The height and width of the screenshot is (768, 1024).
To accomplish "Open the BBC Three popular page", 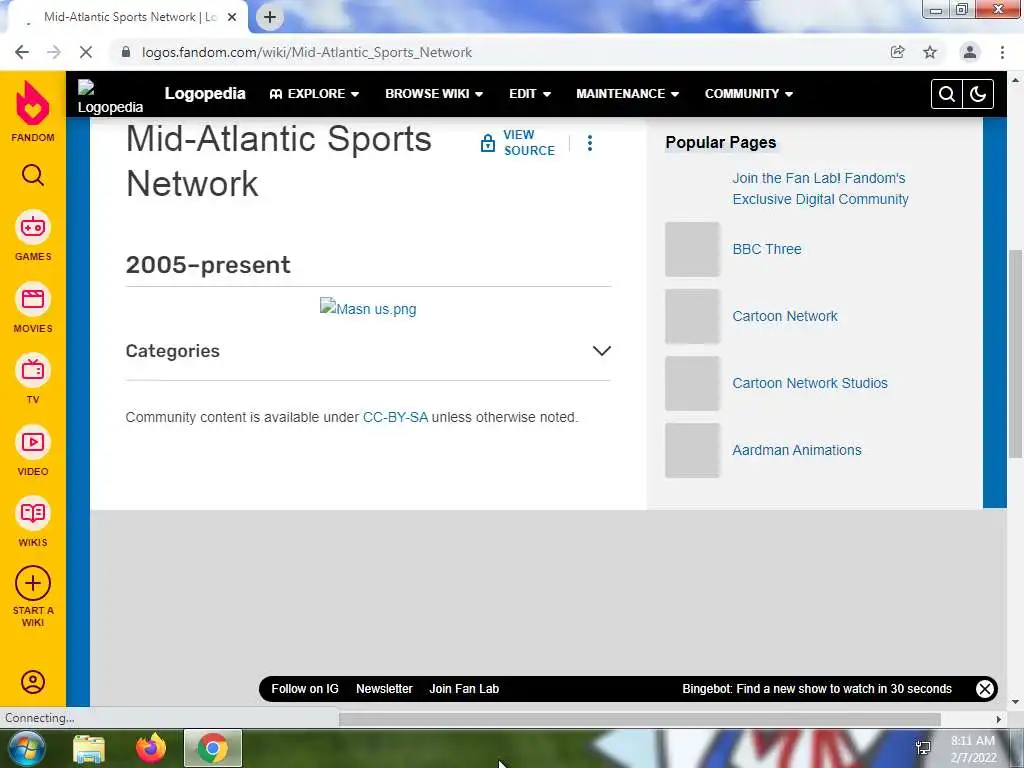I will pos(767,249).
